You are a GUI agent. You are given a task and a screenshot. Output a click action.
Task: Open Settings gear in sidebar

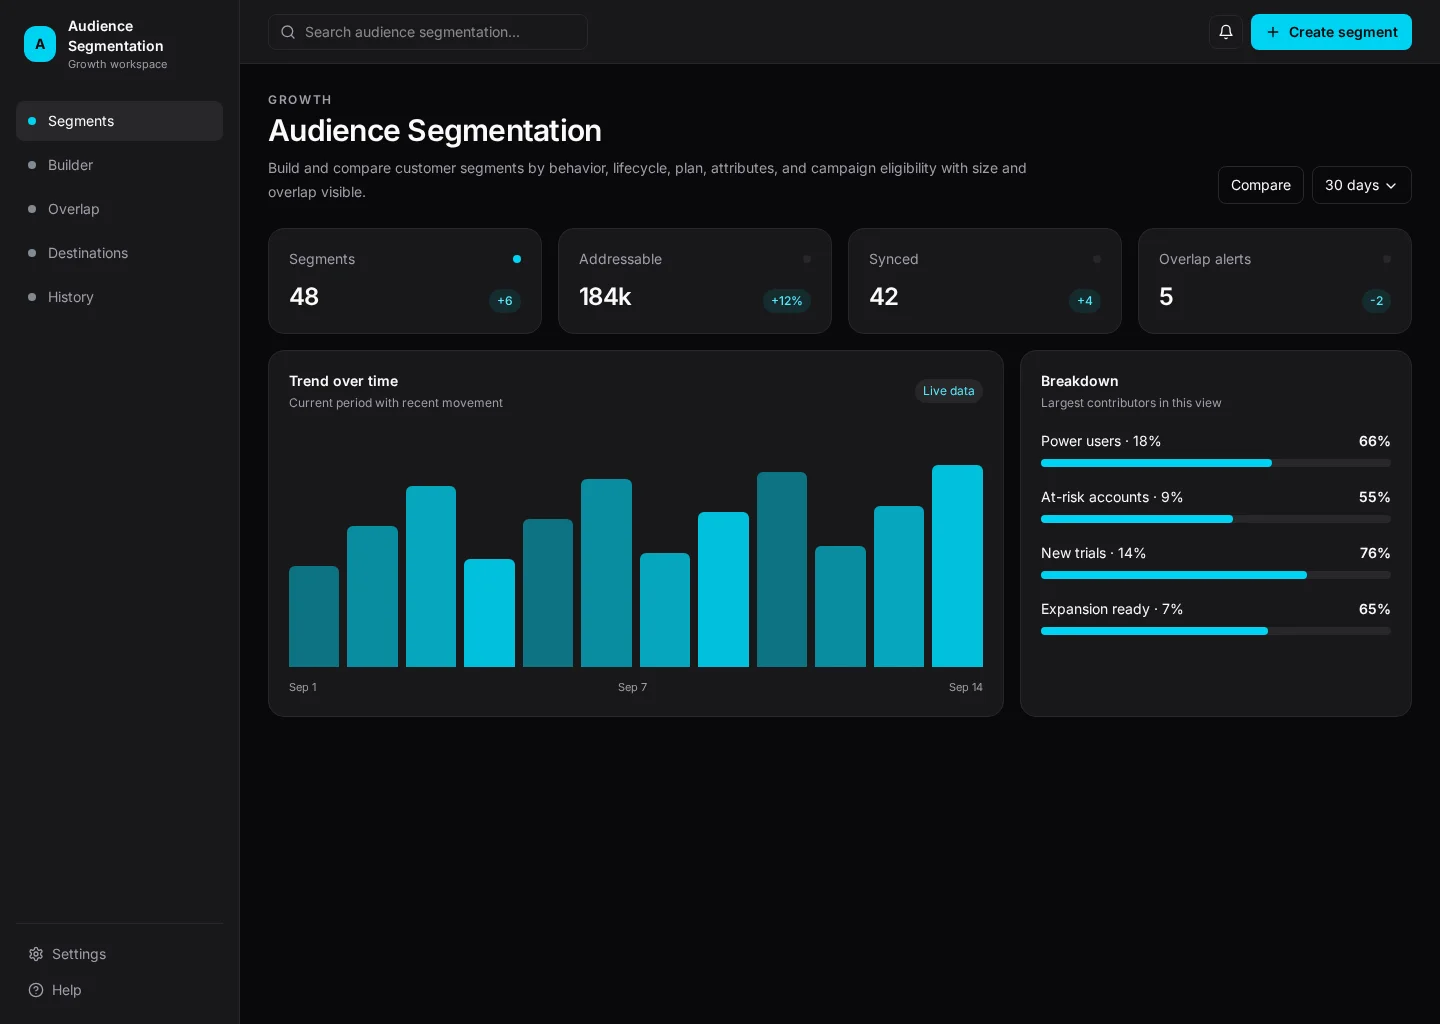(36, 954)
